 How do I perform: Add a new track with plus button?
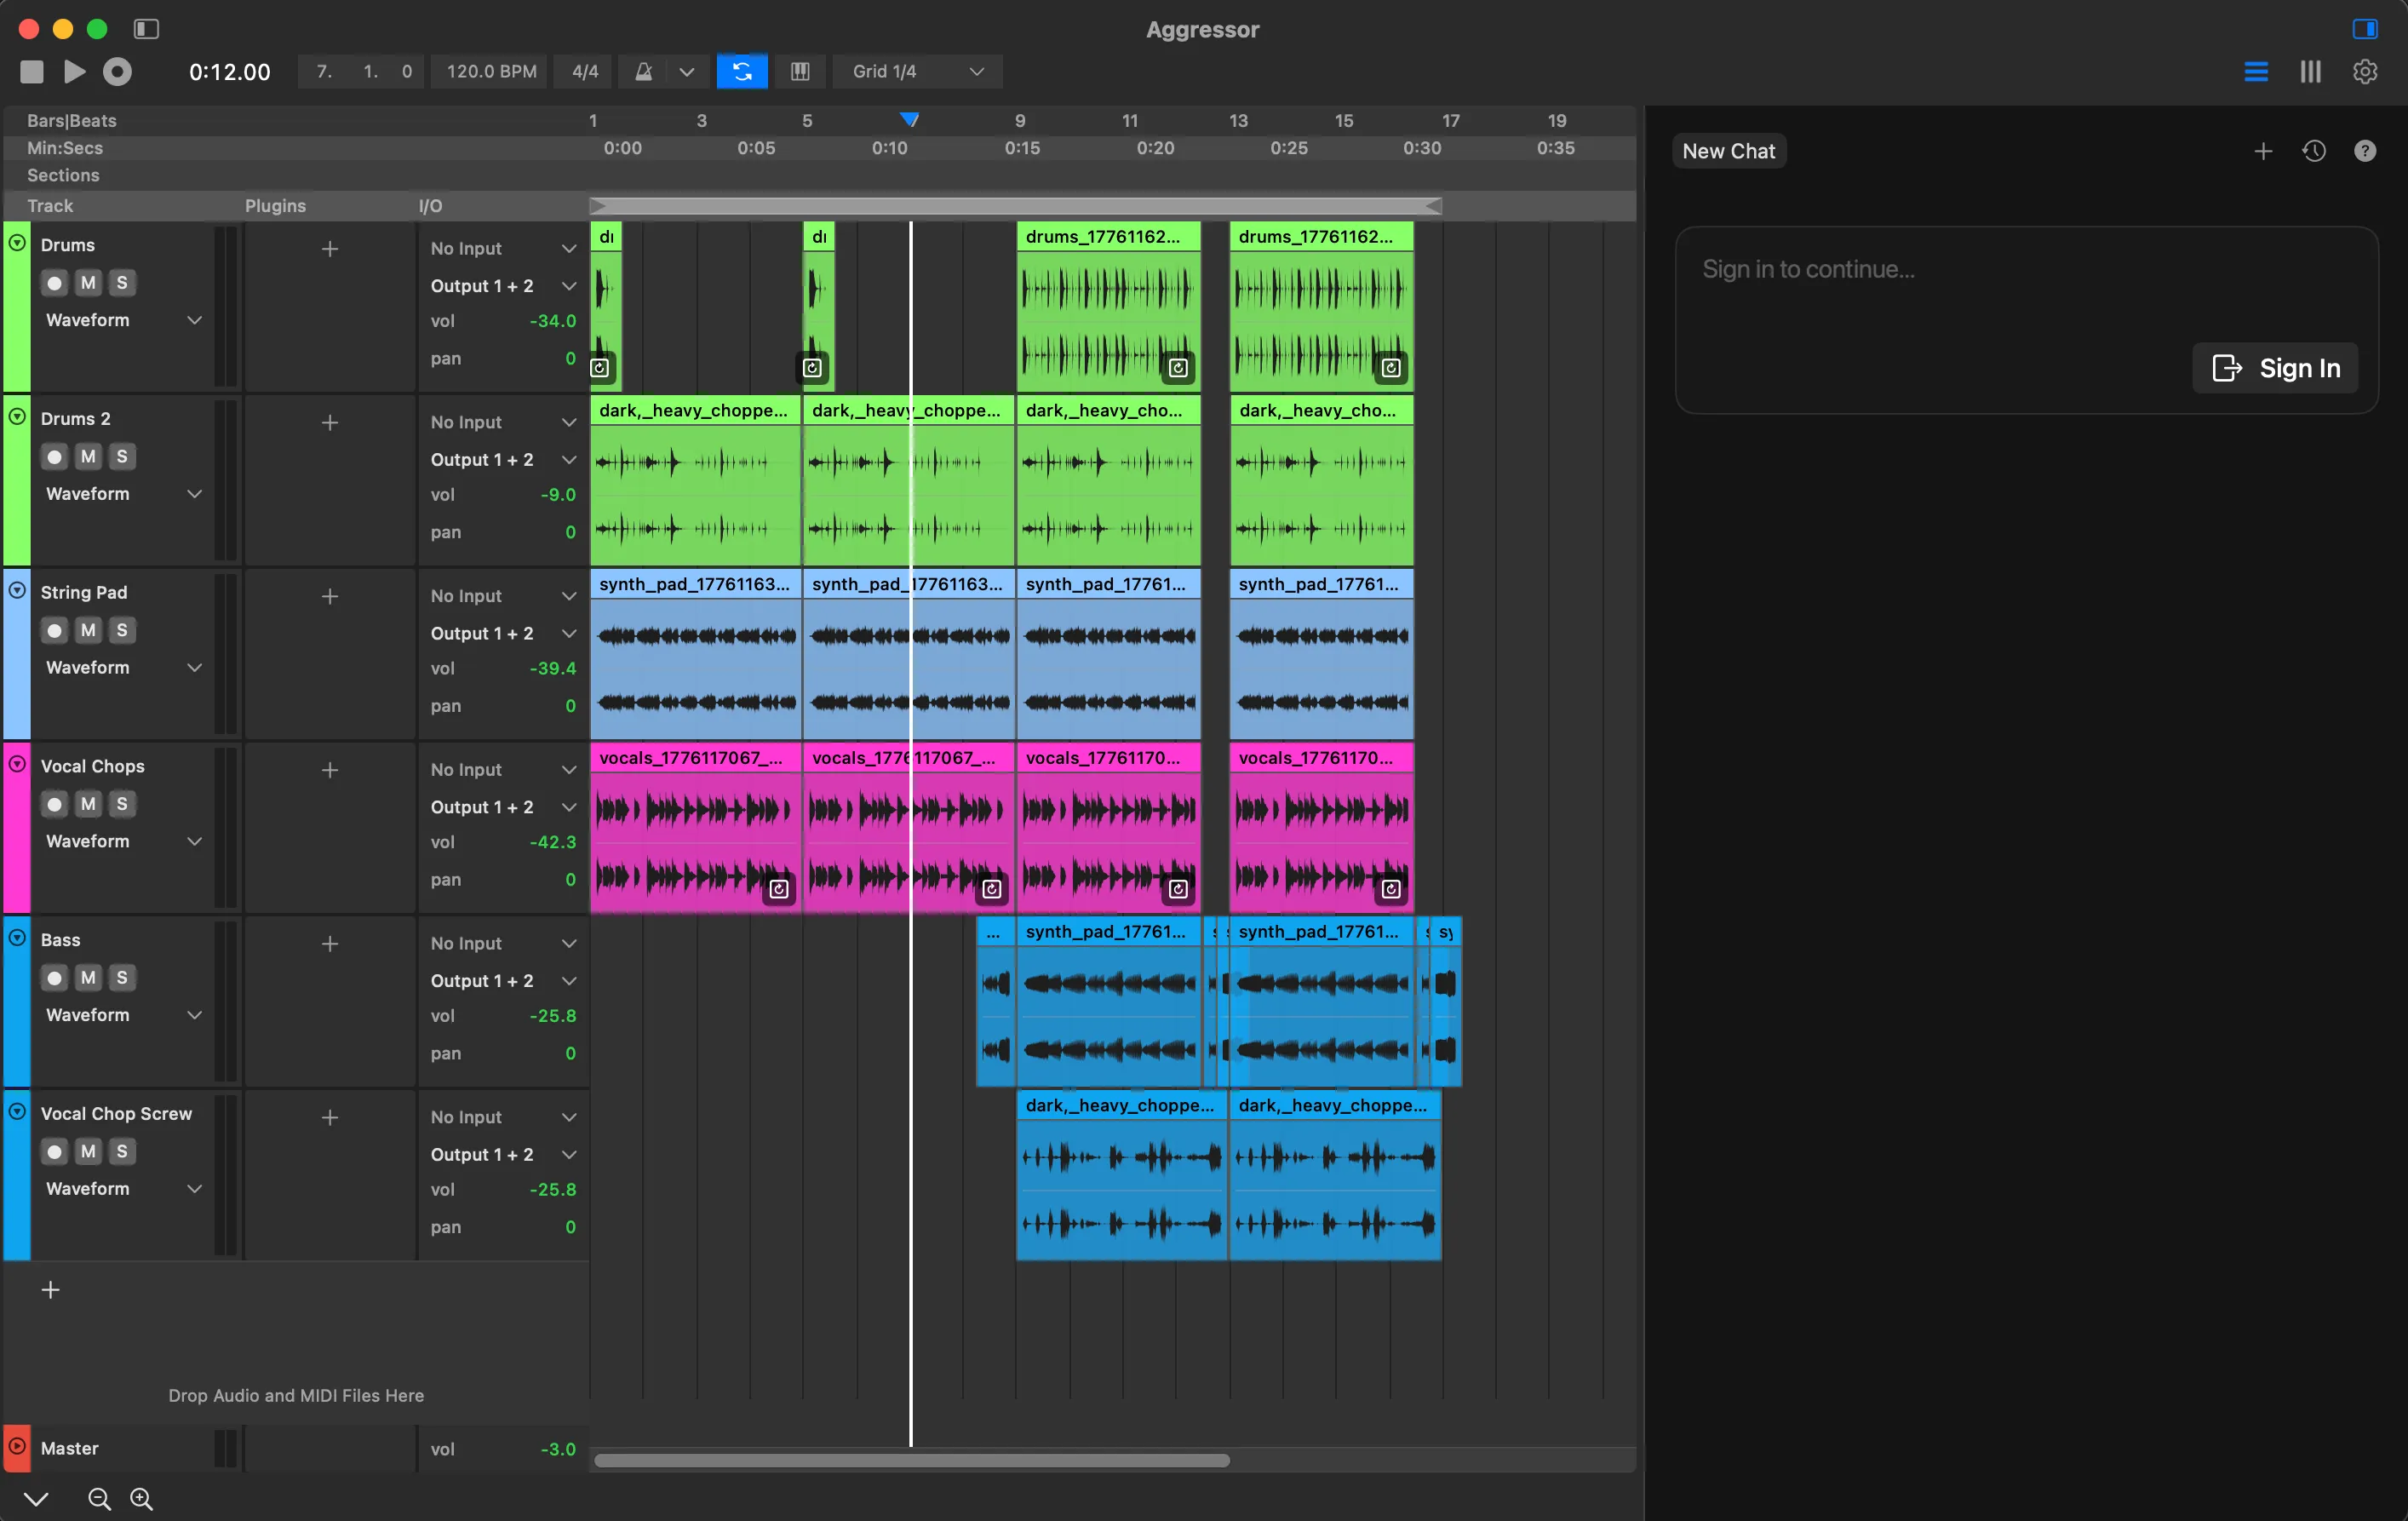(50, 1290)
